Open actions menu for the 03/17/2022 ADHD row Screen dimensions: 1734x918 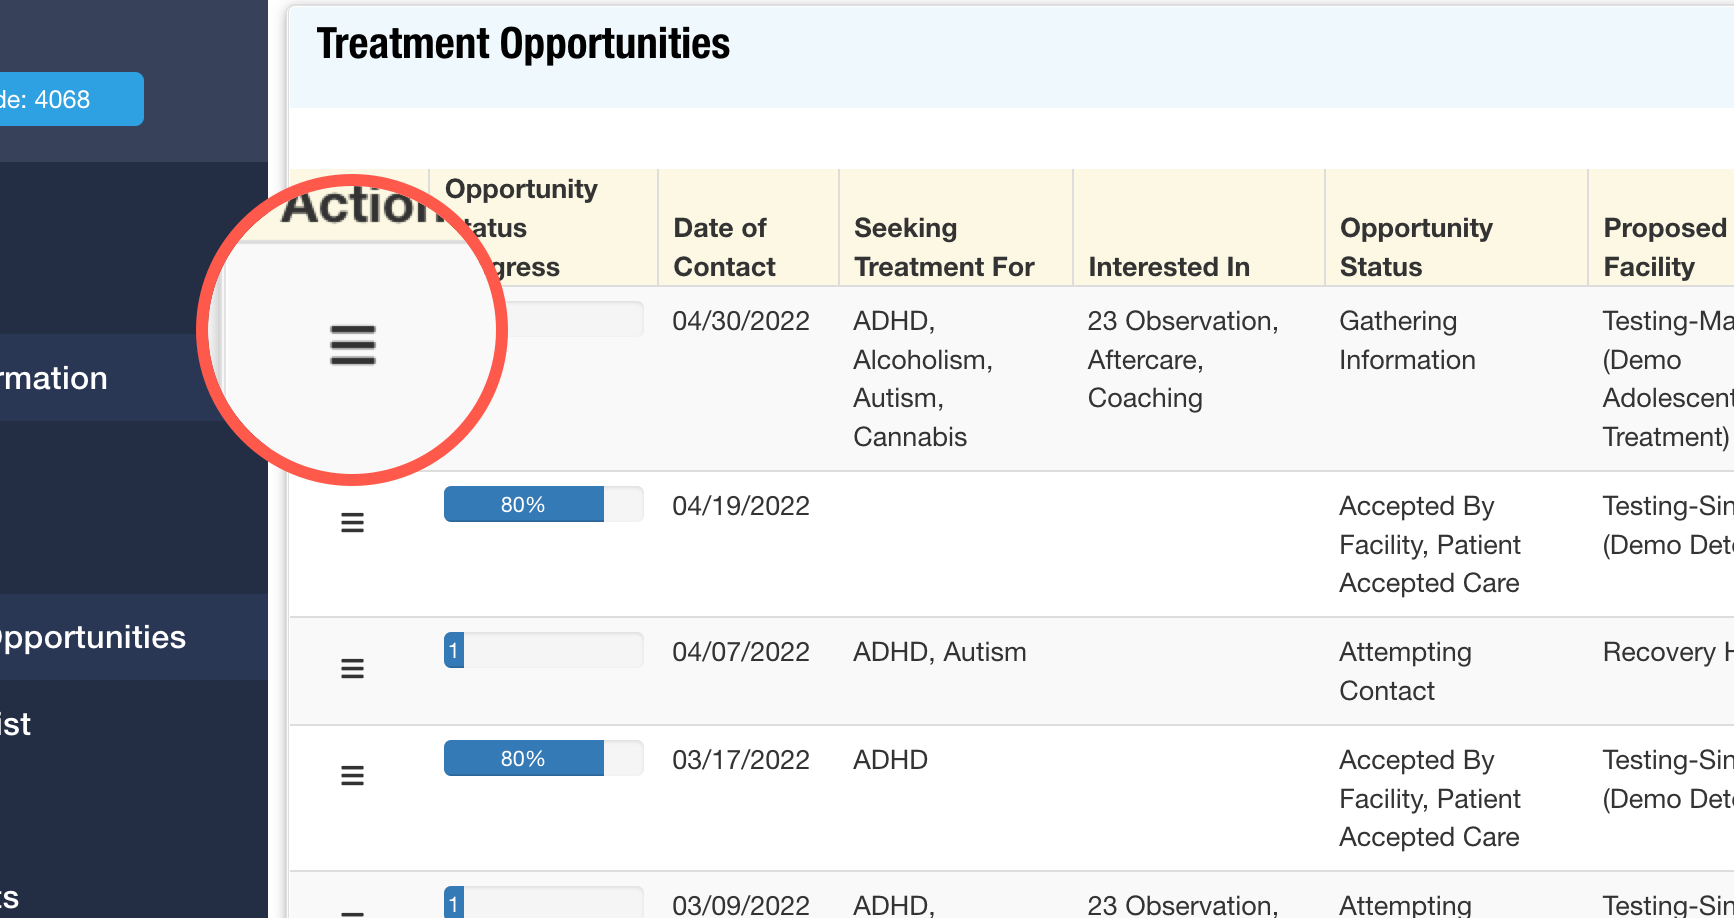click(352, 775)
